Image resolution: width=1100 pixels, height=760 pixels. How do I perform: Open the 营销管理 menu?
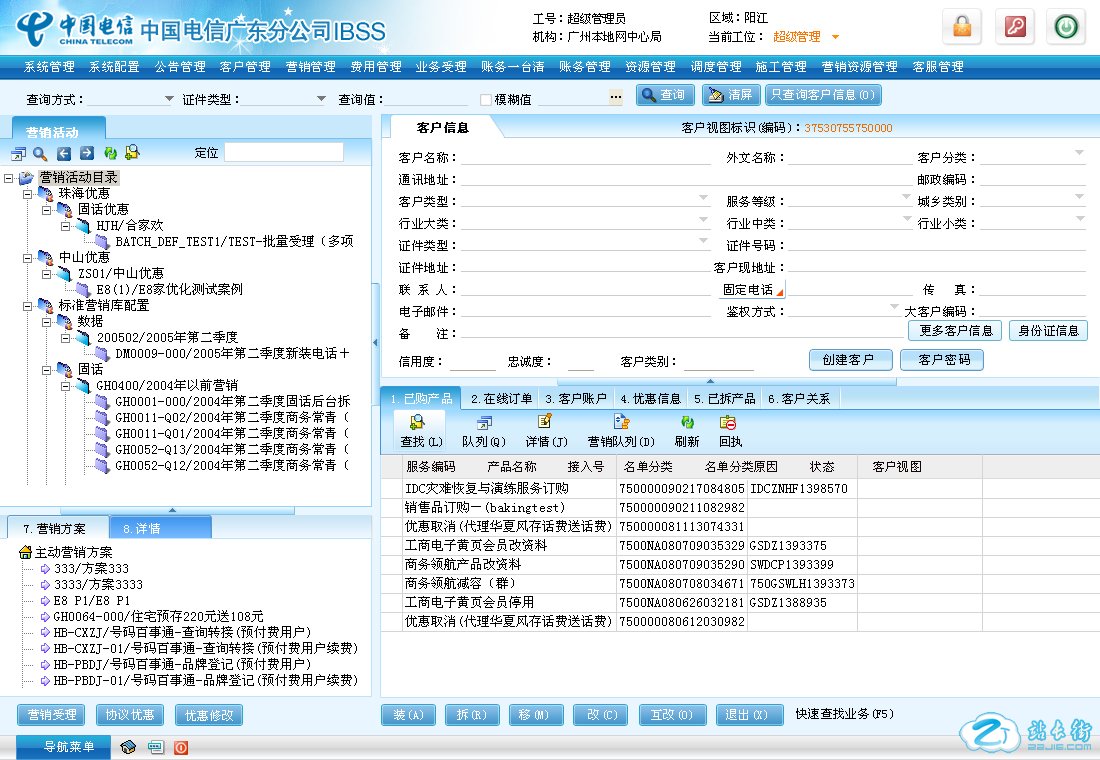pyautogui.click(x=310, y=67)
